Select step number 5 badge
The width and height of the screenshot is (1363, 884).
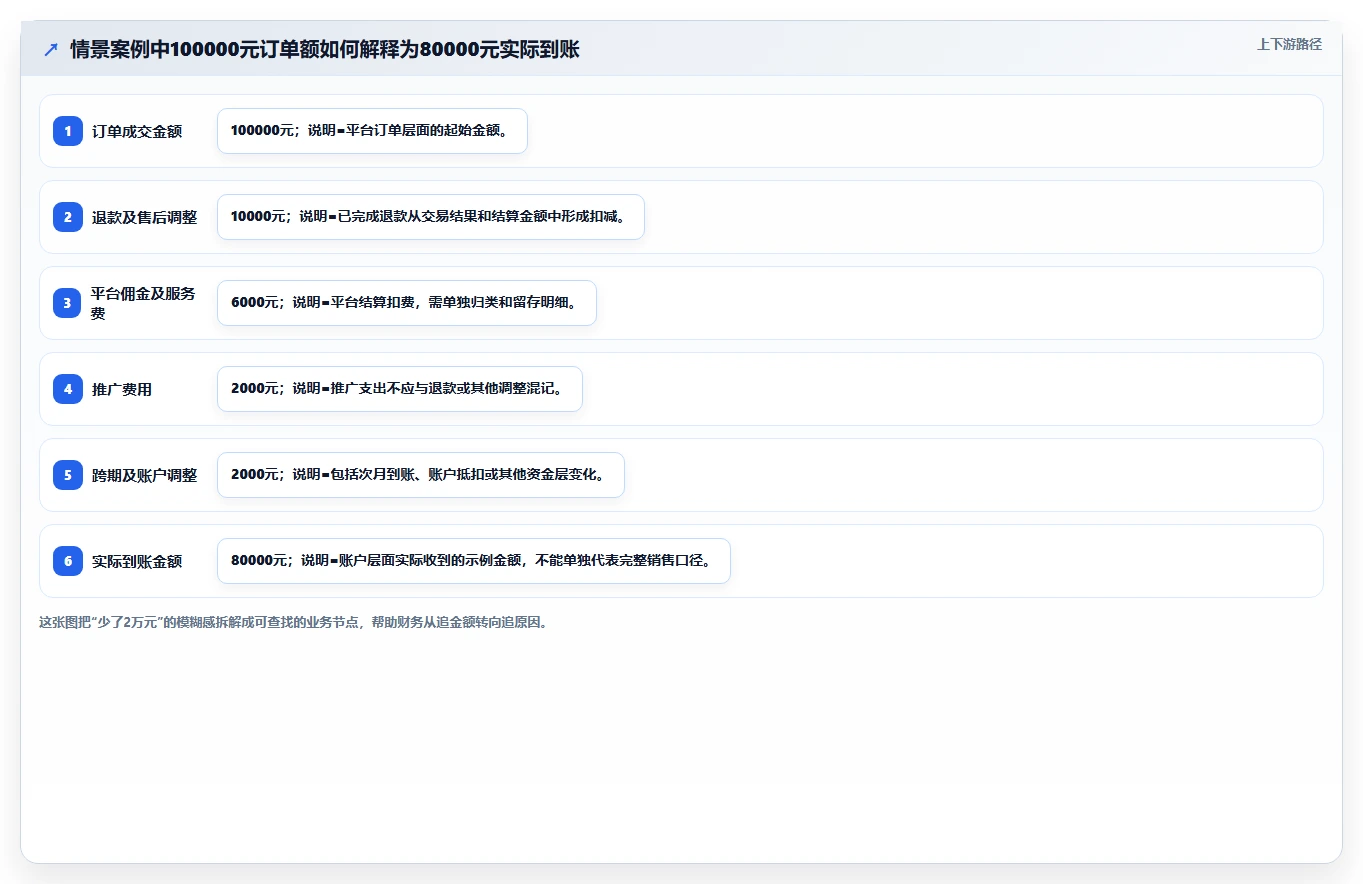tap(68, 475)
